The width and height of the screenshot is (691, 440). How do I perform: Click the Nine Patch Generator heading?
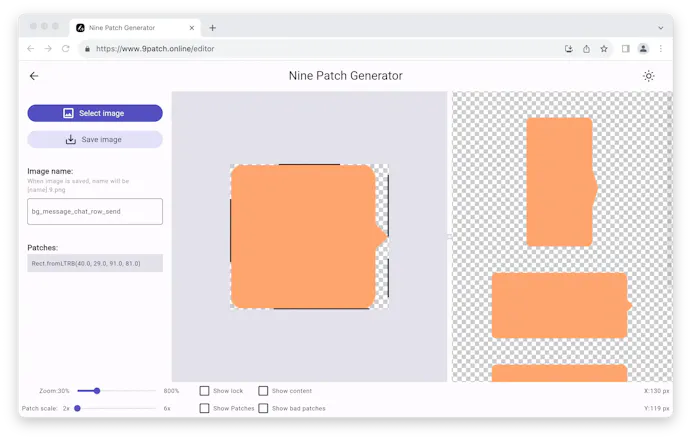point(346,76)
